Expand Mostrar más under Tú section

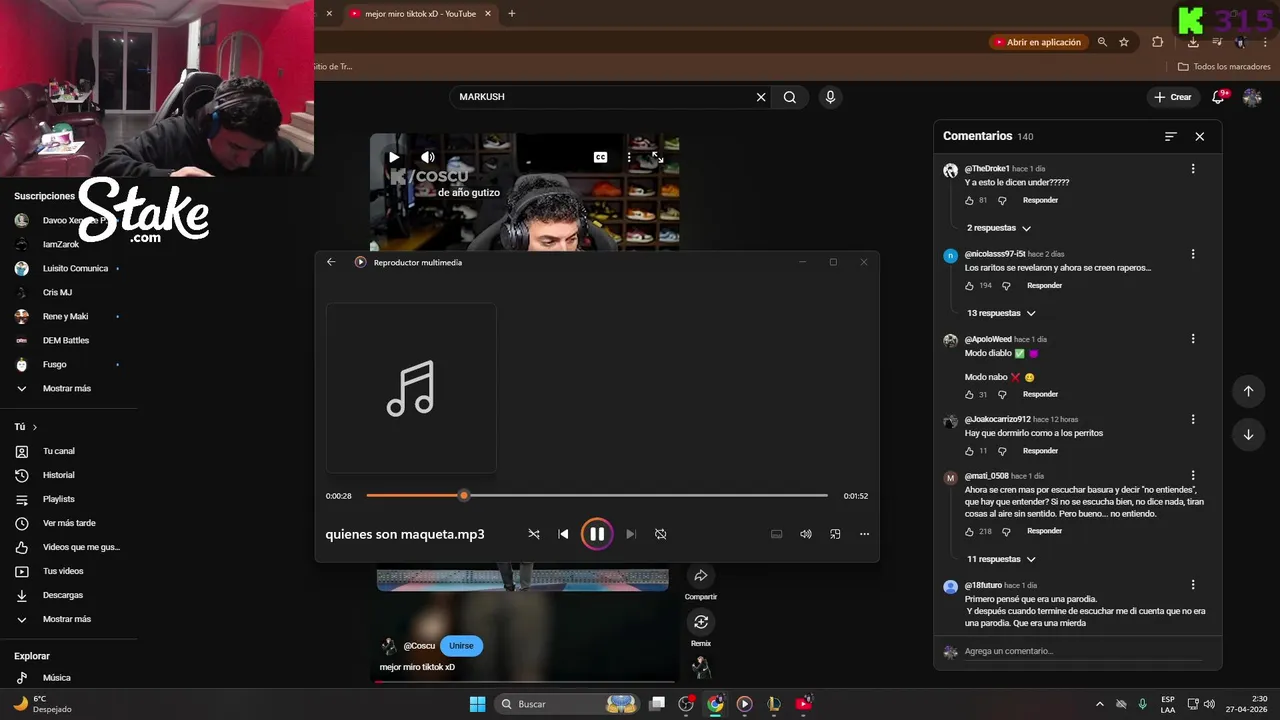(x=66, y=619)
